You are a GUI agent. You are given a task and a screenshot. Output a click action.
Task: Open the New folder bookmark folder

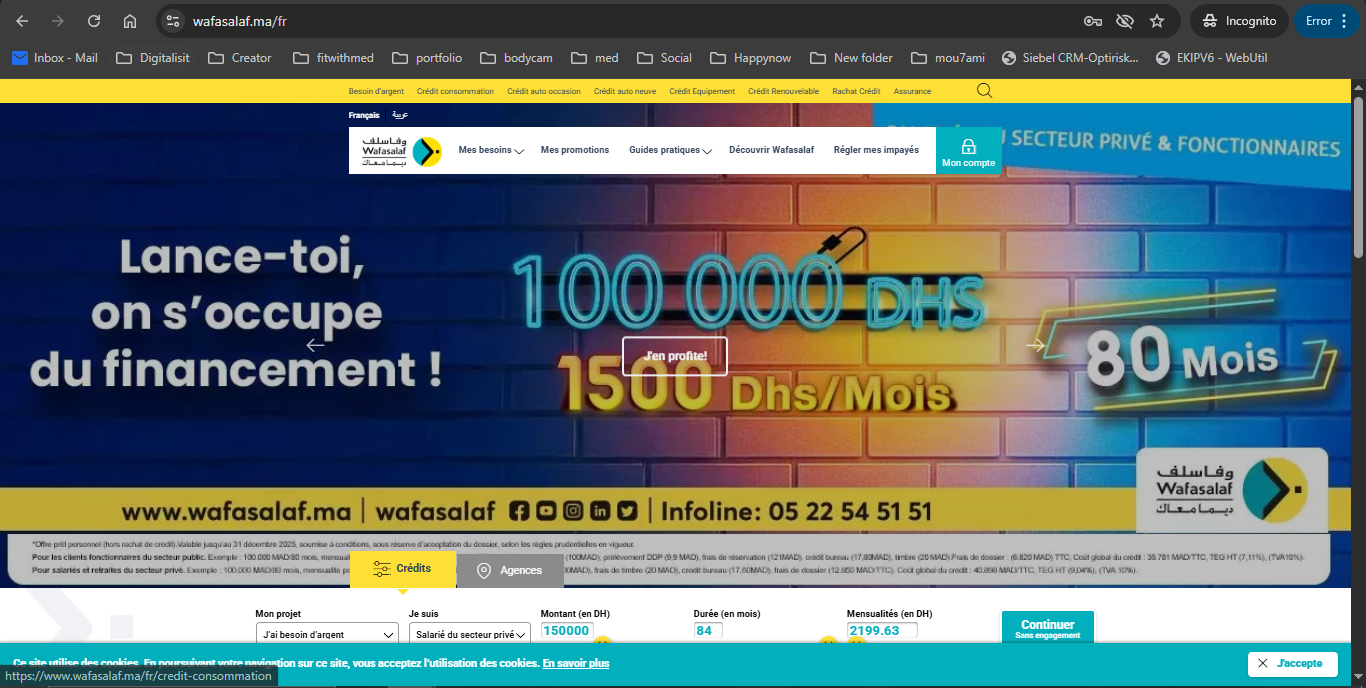[852, 58]
